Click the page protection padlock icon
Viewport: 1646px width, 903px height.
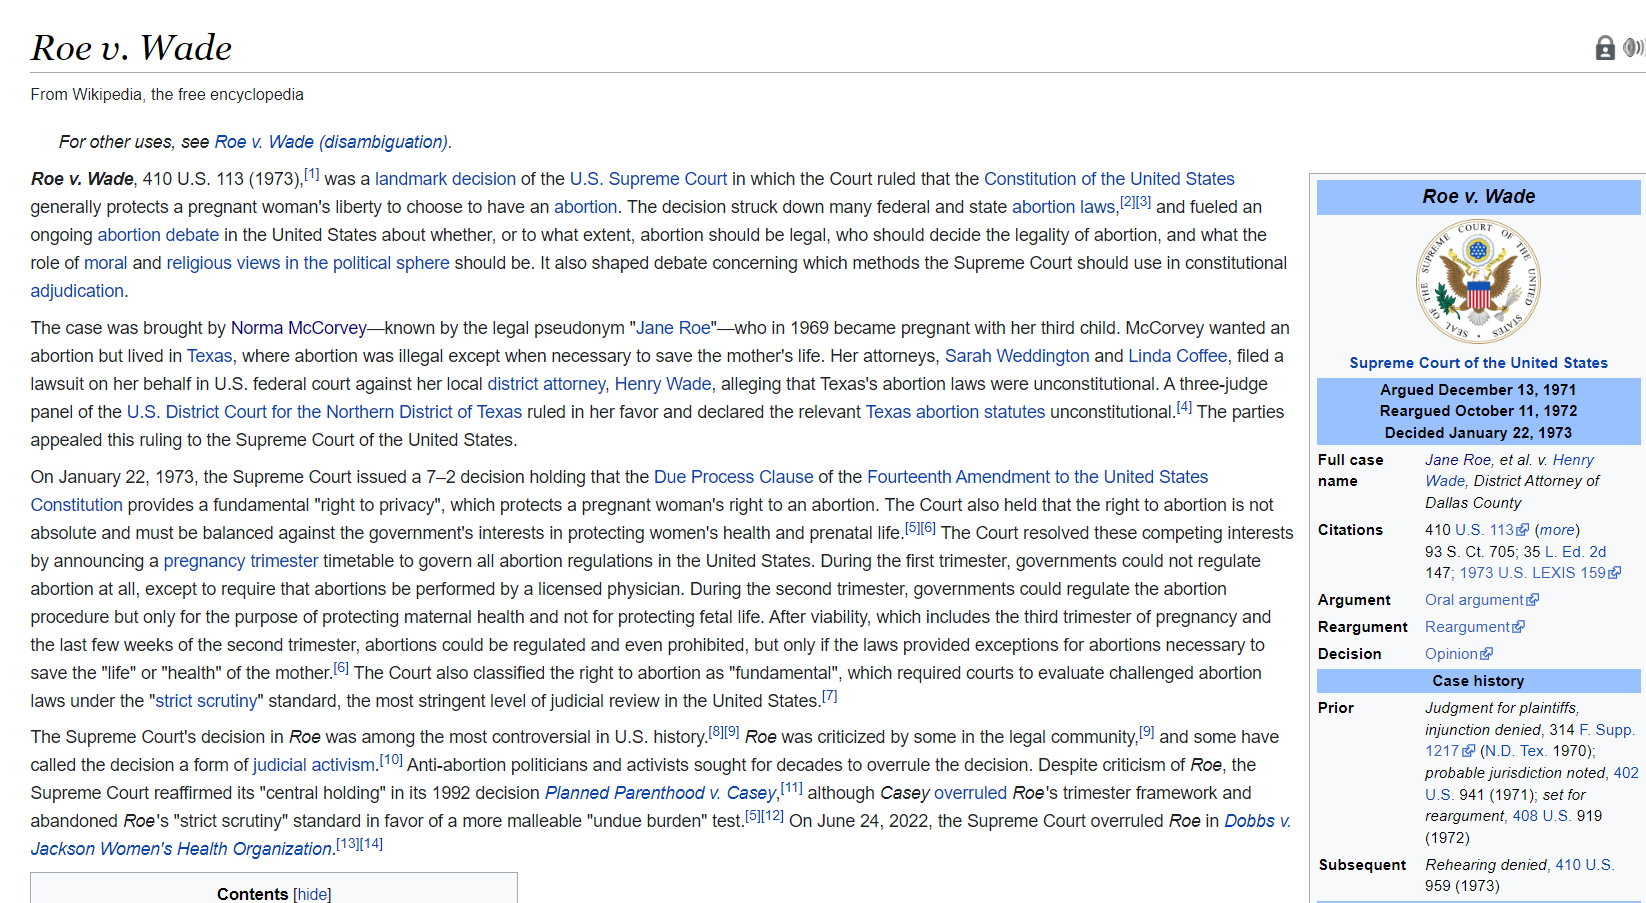[x=1605, y=48]
